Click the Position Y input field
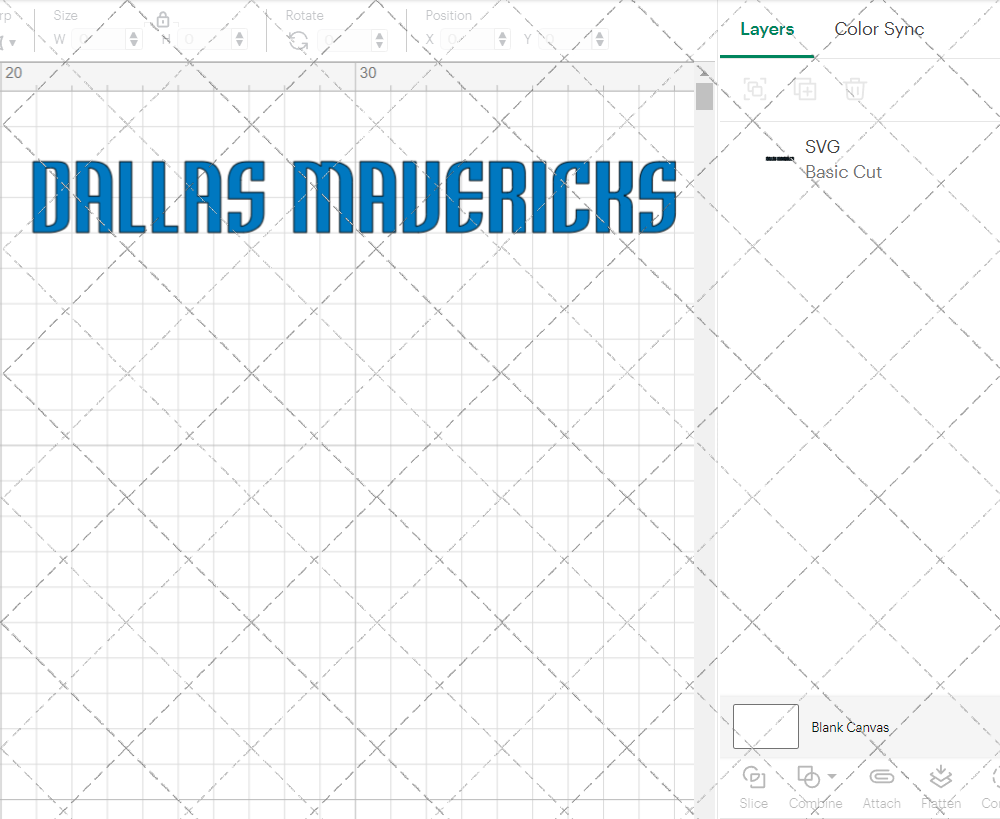Image resolution: width=1000 pixels, height=819 pixels. [x=566, y=40]
